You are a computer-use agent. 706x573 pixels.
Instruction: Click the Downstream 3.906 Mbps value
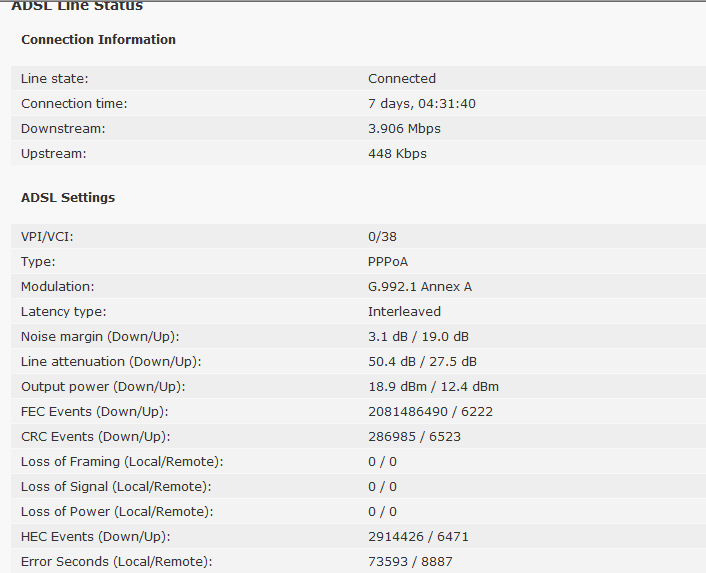click(404, 129)
